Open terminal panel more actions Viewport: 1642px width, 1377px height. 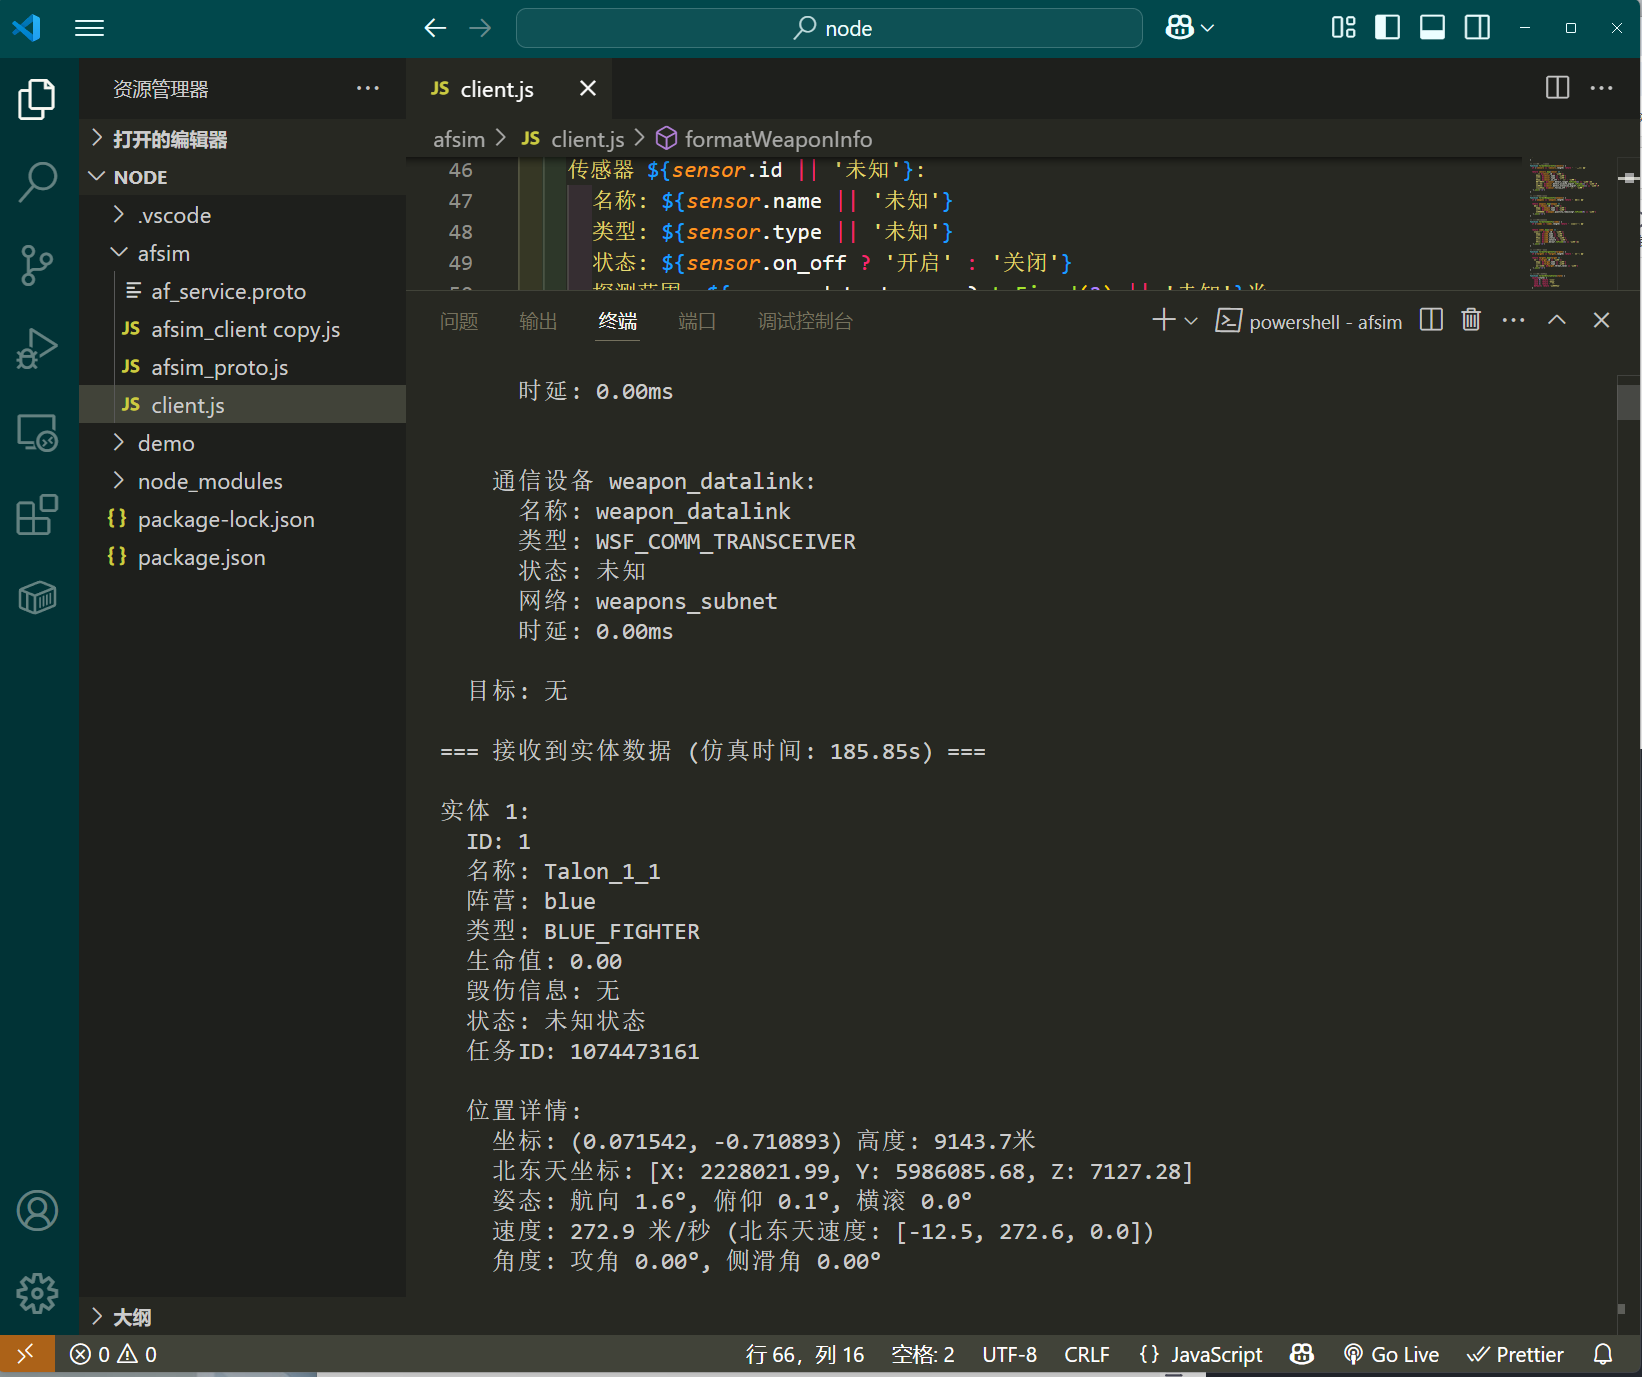(1513, 320)
